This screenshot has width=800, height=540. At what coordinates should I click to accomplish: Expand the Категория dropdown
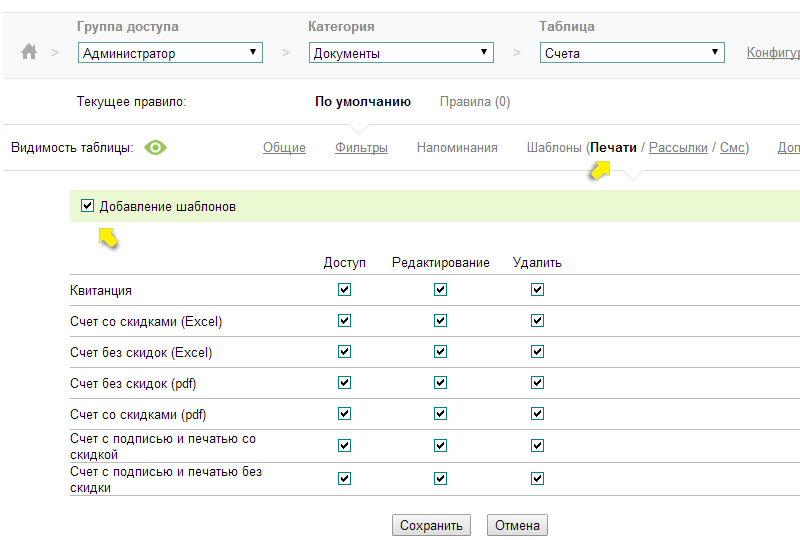[401, 54]
